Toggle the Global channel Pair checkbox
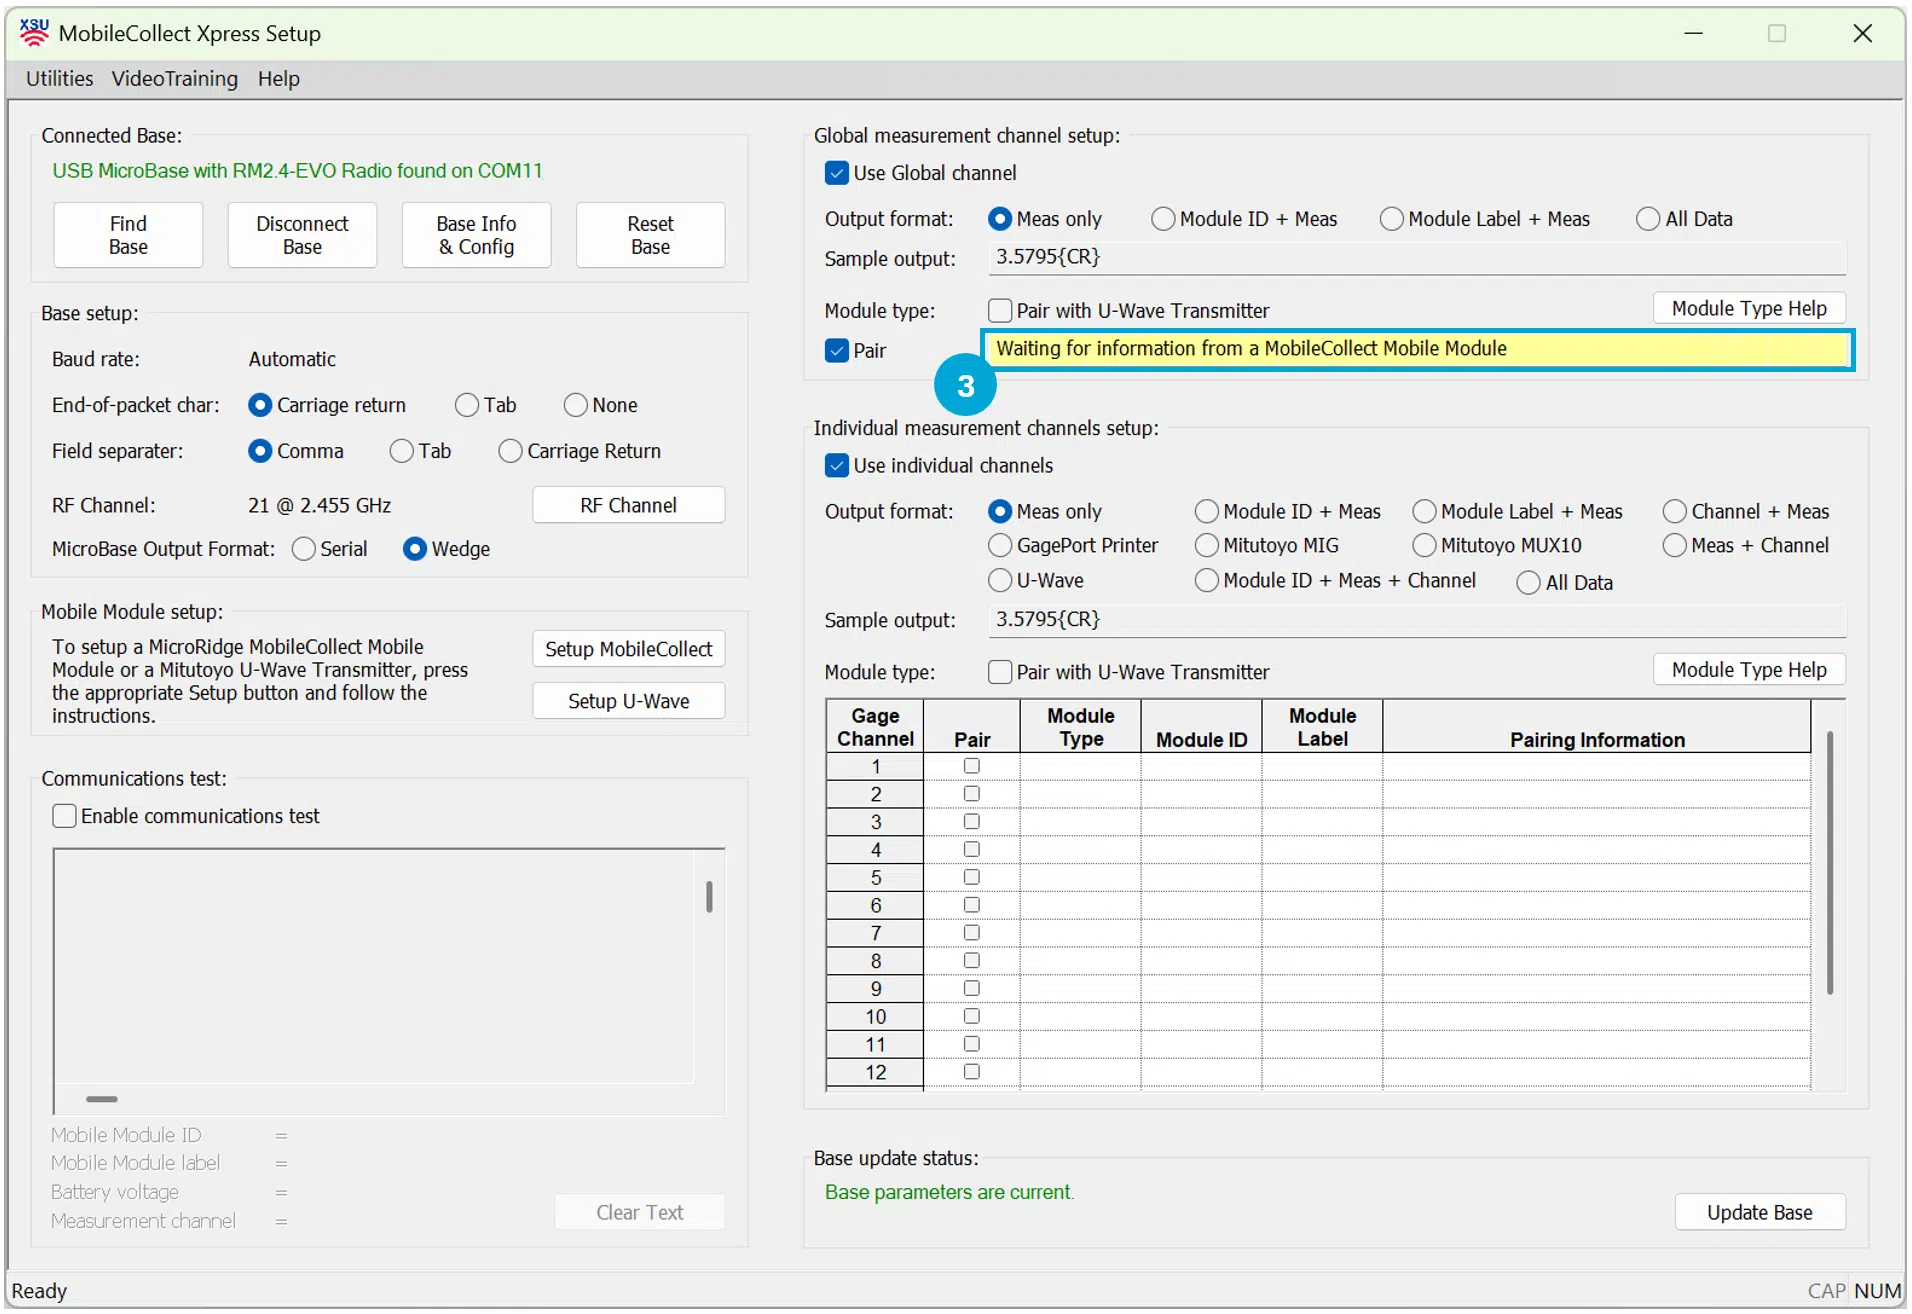 click(x=837, y=351)
